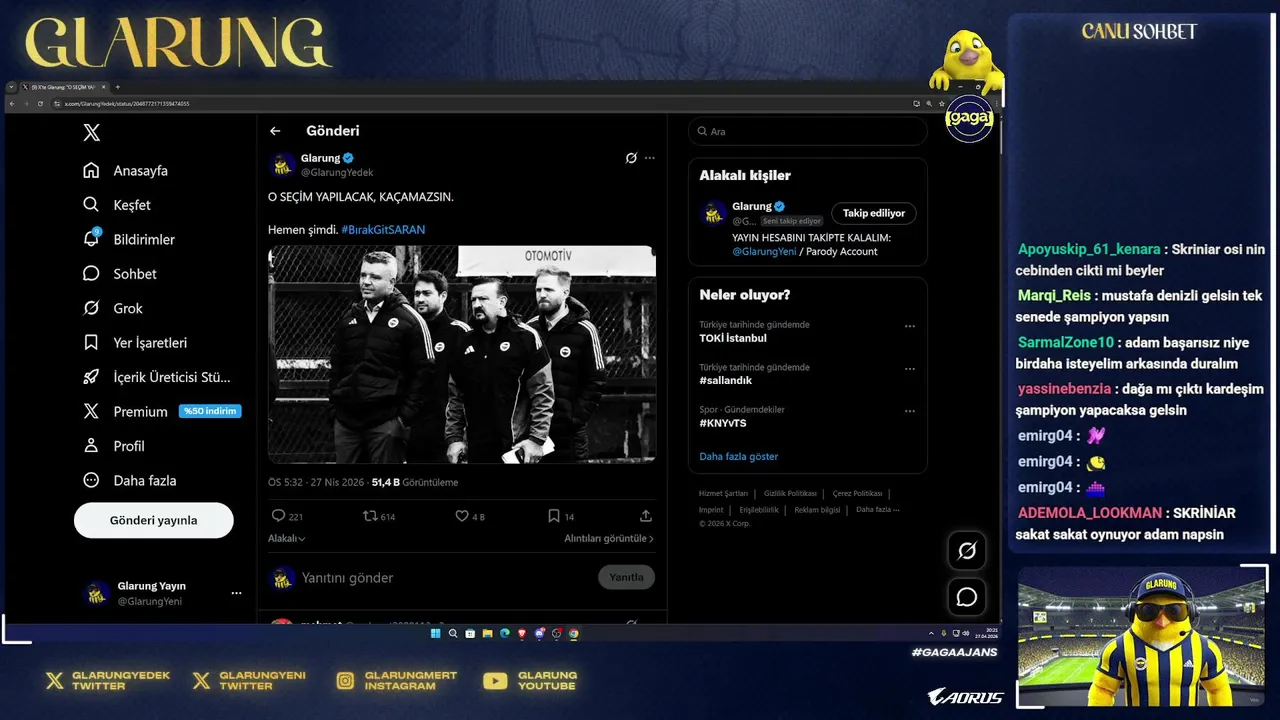Click 51,4 B Görüntüleme view count

coord(415,482)
